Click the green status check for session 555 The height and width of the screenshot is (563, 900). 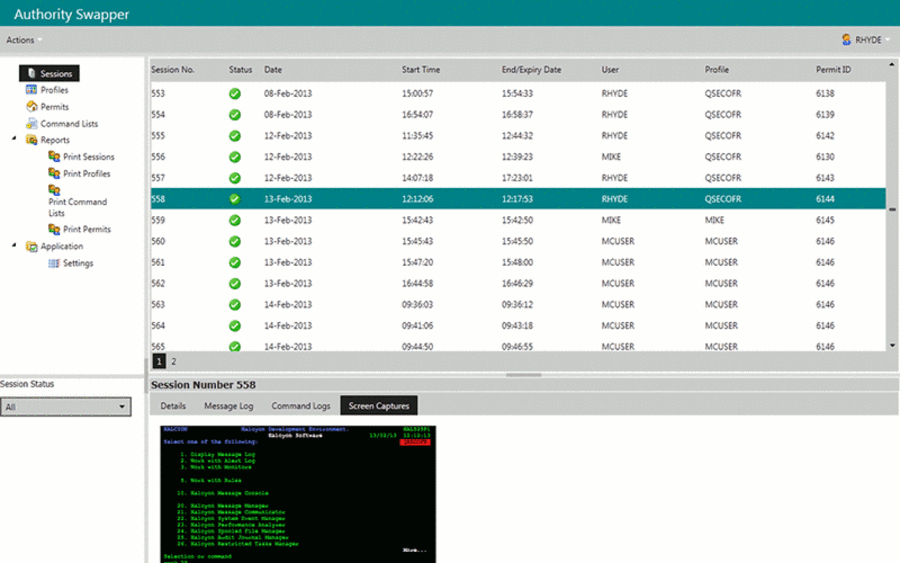click(x=235, y=136)
